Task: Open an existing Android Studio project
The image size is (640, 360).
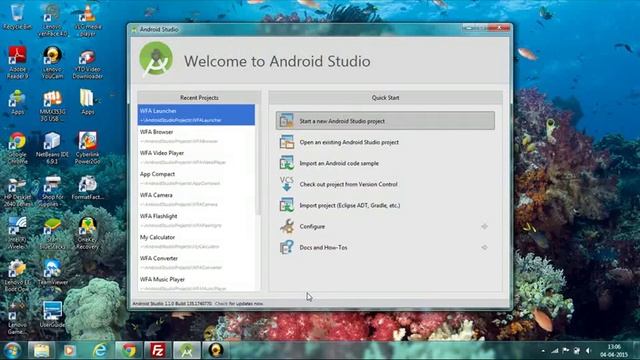Action: [349, 142]
